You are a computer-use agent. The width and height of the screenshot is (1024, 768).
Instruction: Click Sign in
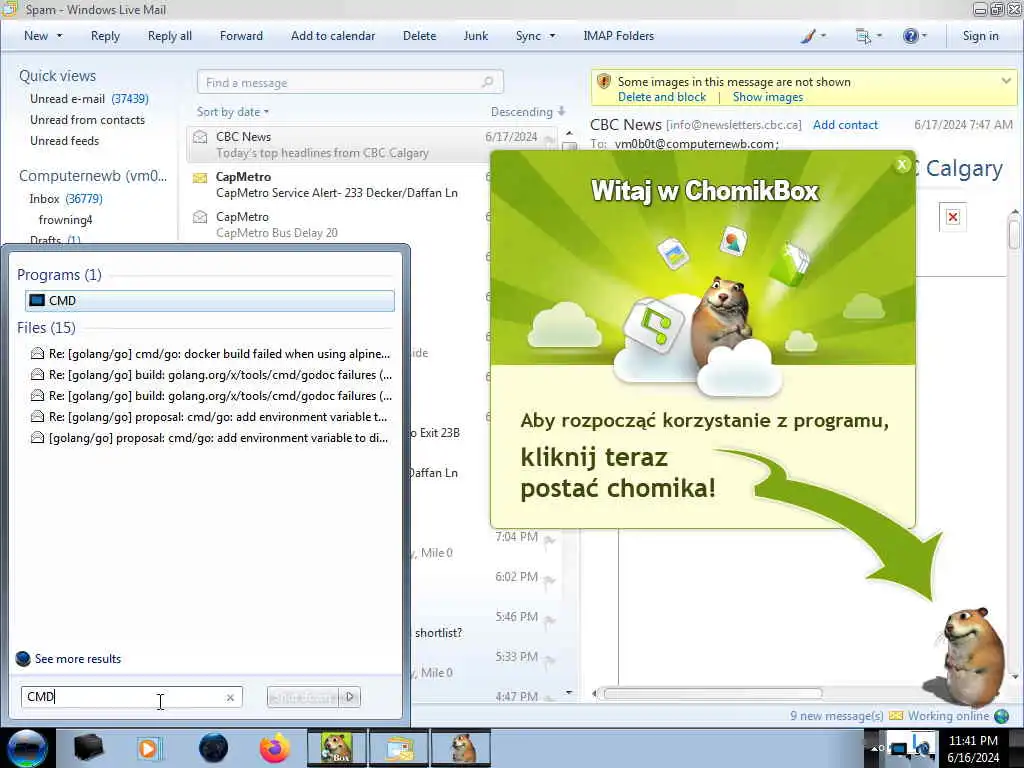980,36
